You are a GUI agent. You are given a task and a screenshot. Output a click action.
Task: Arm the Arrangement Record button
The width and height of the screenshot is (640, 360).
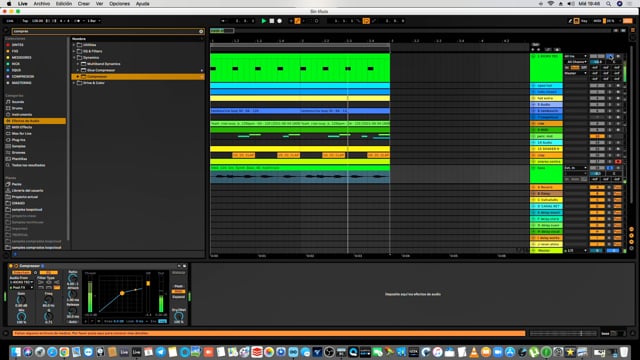[280, 21]
